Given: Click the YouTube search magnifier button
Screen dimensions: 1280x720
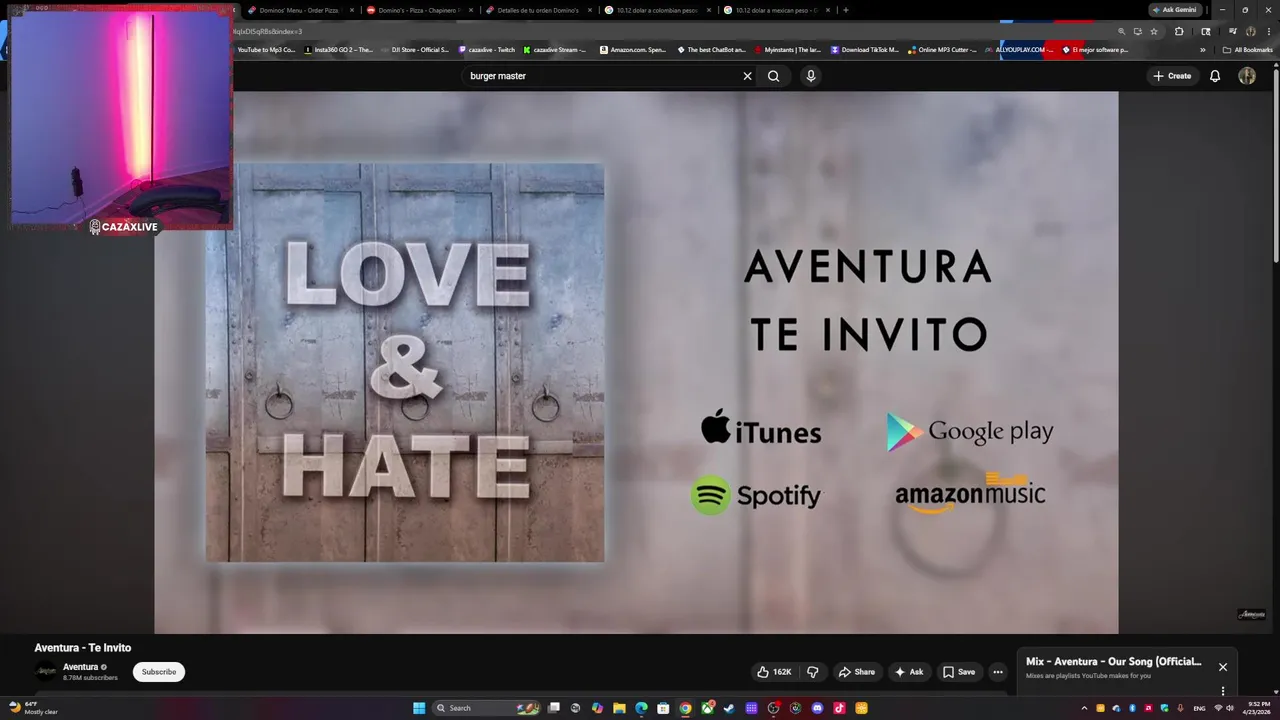Looking at the screenshot, I should point(773,76).
